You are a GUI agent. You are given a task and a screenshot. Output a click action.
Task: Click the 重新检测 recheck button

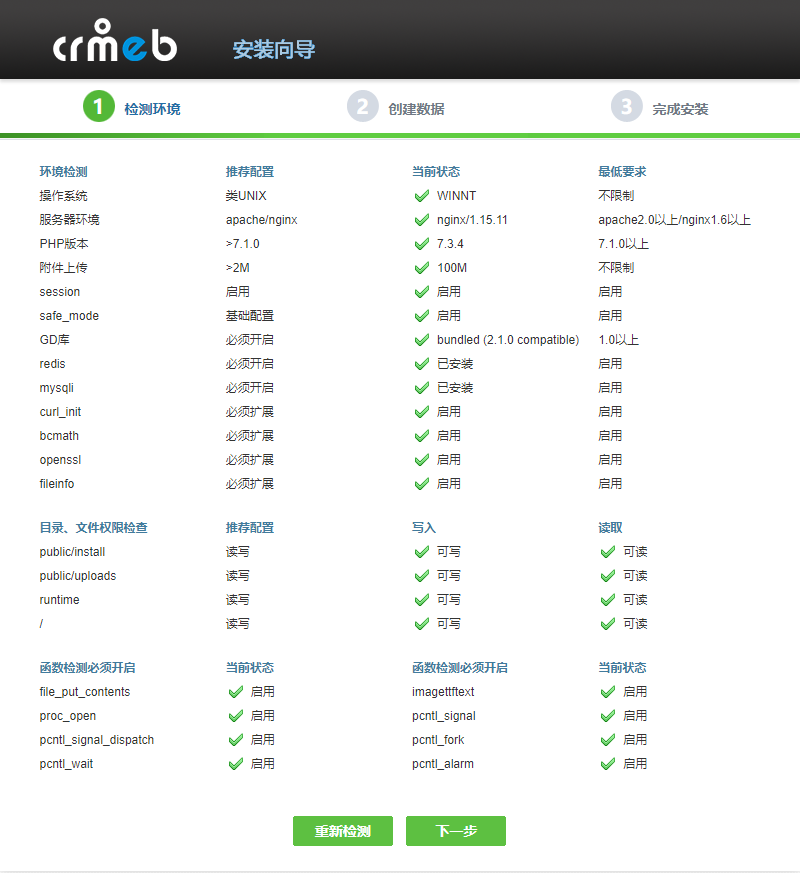tap(343, 831)
